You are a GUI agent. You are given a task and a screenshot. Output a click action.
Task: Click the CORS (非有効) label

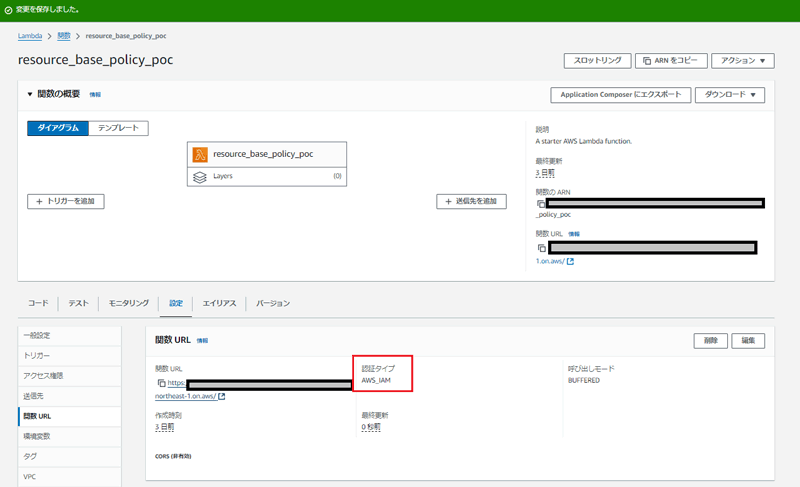pyautogui.click(x=173, y=456)
